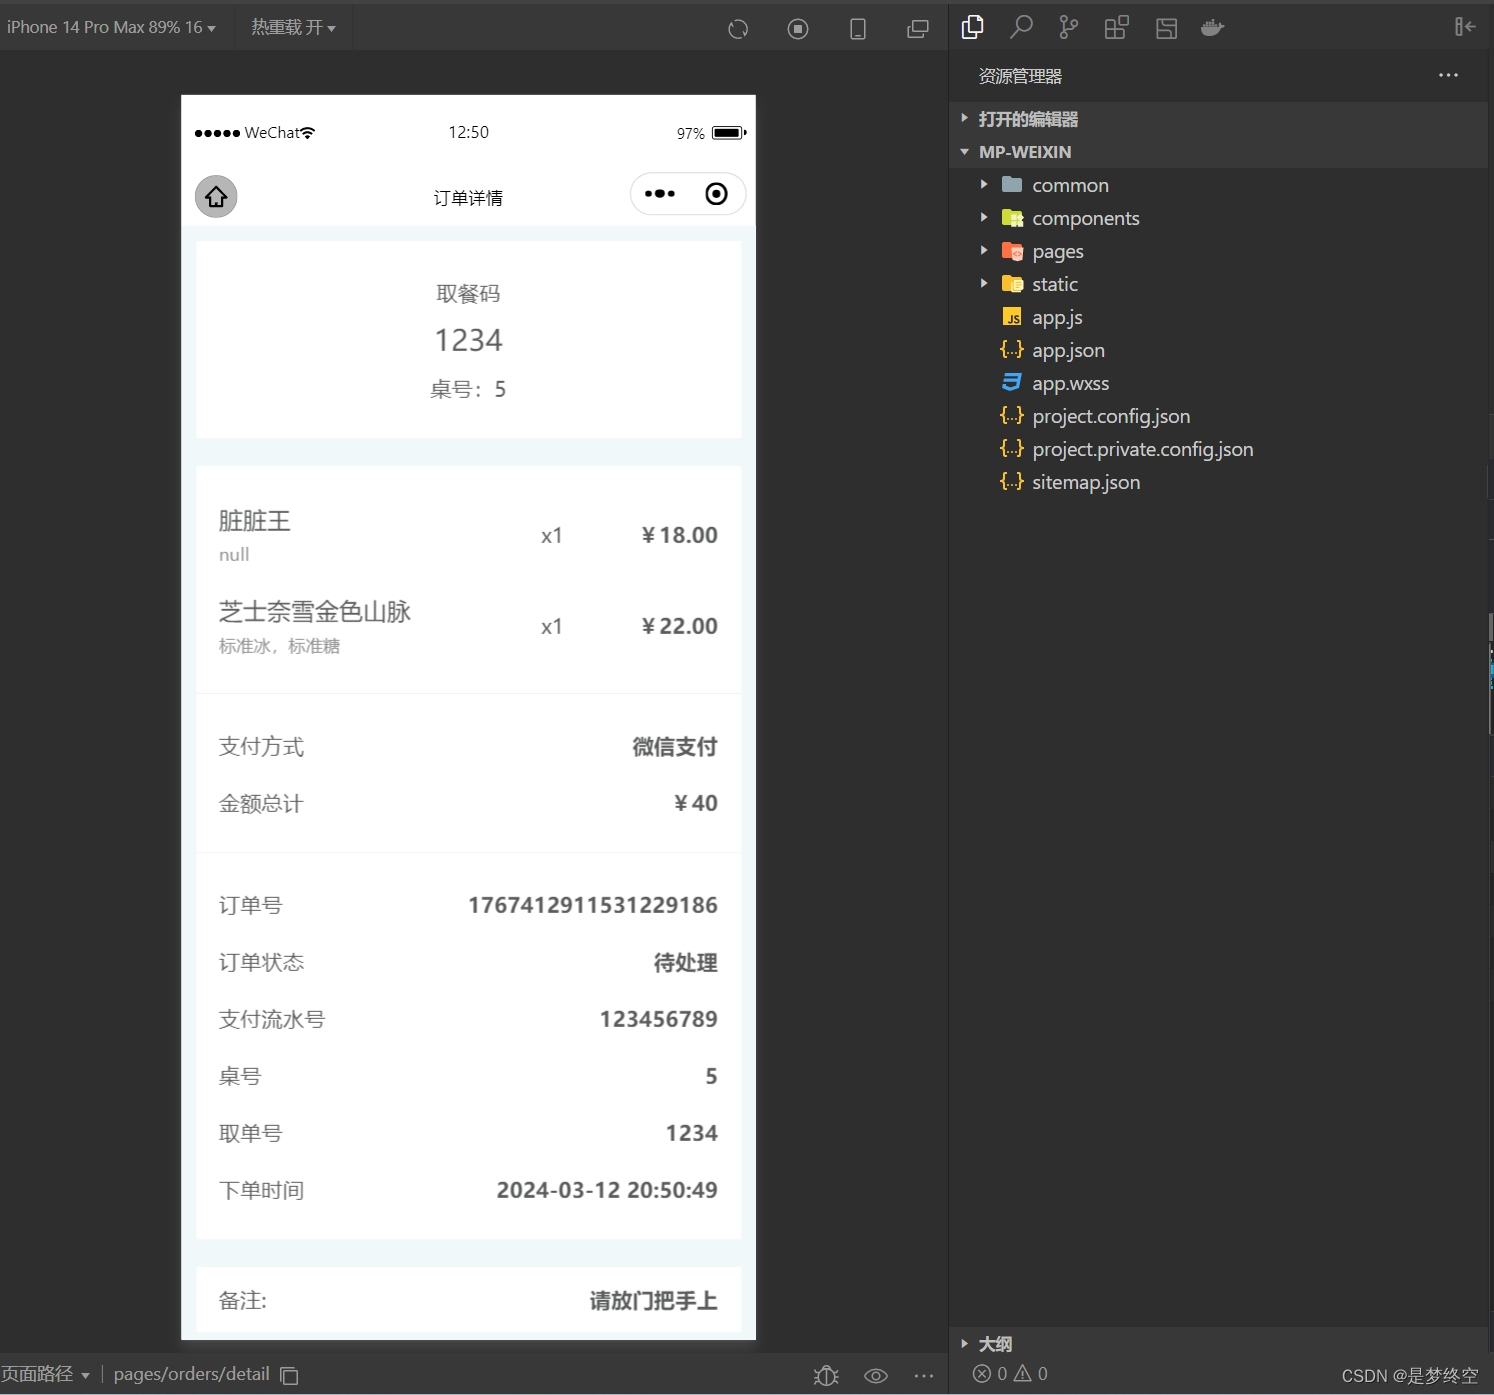Viewport: 1494px width, 1395px height.
Task: Click the pages folder icon
Action: 1012,251
